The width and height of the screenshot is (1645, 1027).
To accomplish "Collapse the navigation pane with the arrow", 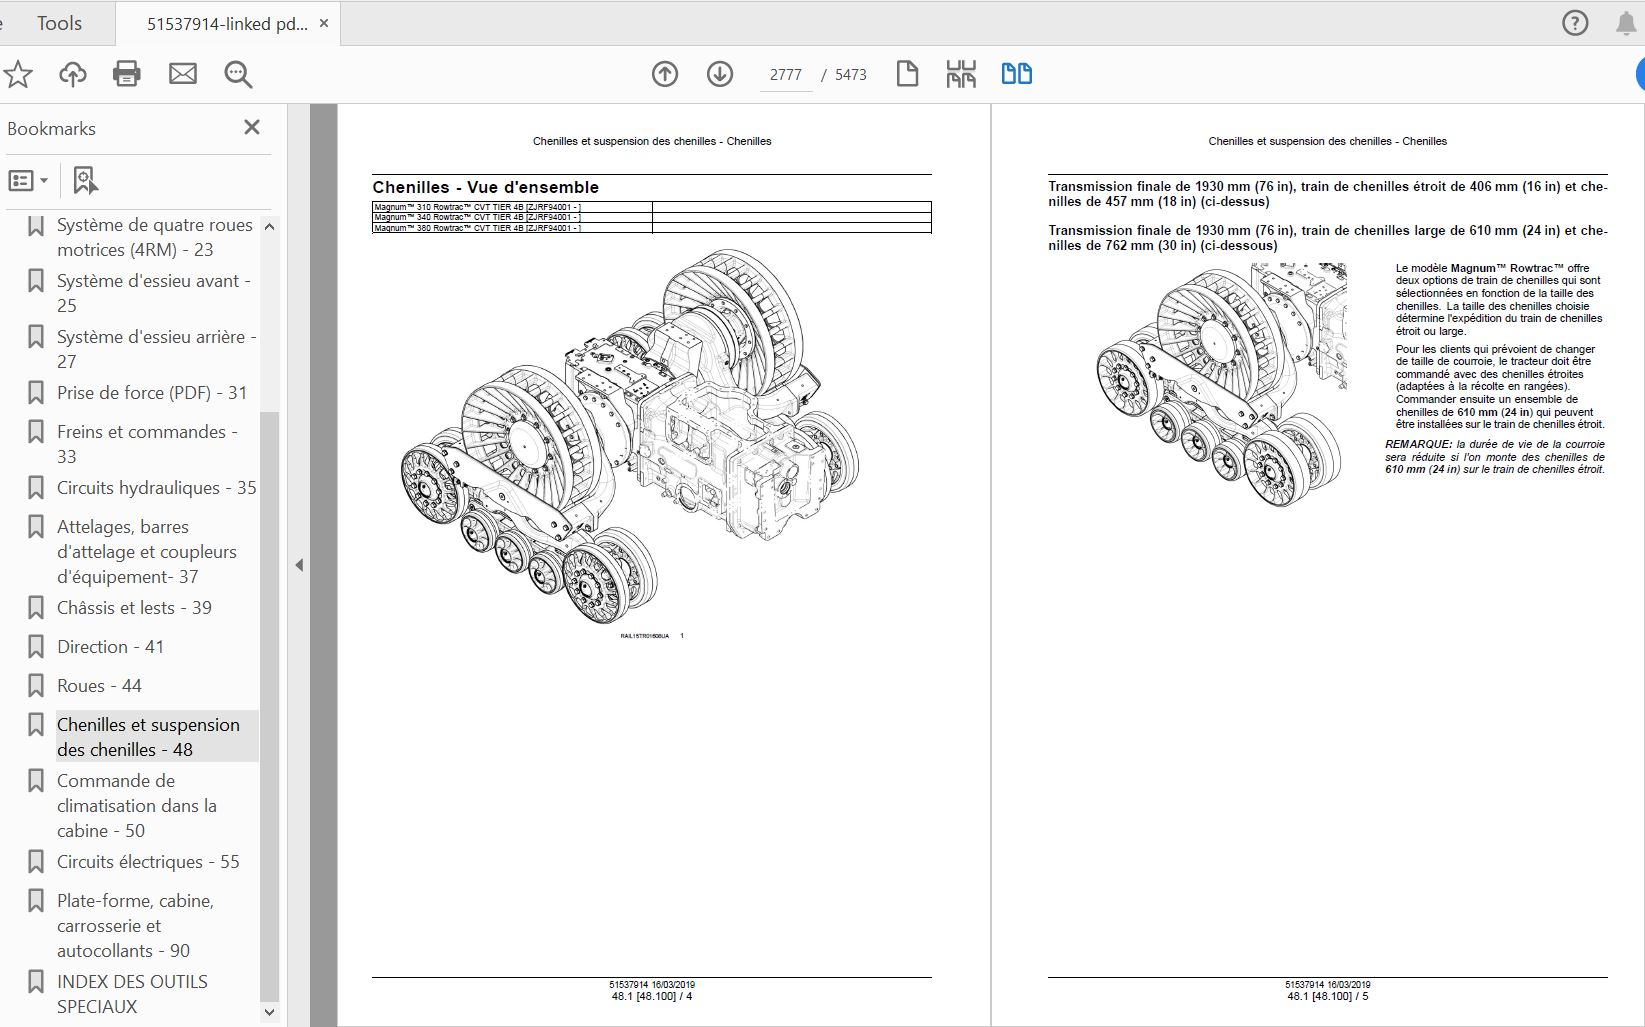I will coord(299,565).
